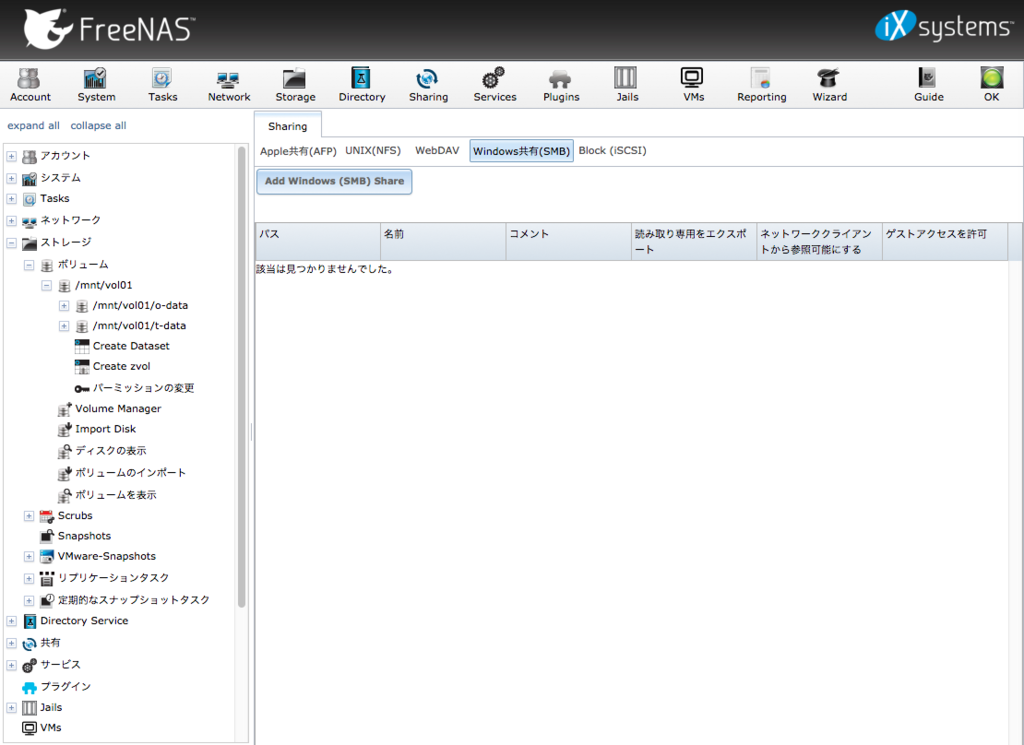Click the Create zvol tree icon
1024x745 pixels.
pyautogui.click(x=82, y=366)
